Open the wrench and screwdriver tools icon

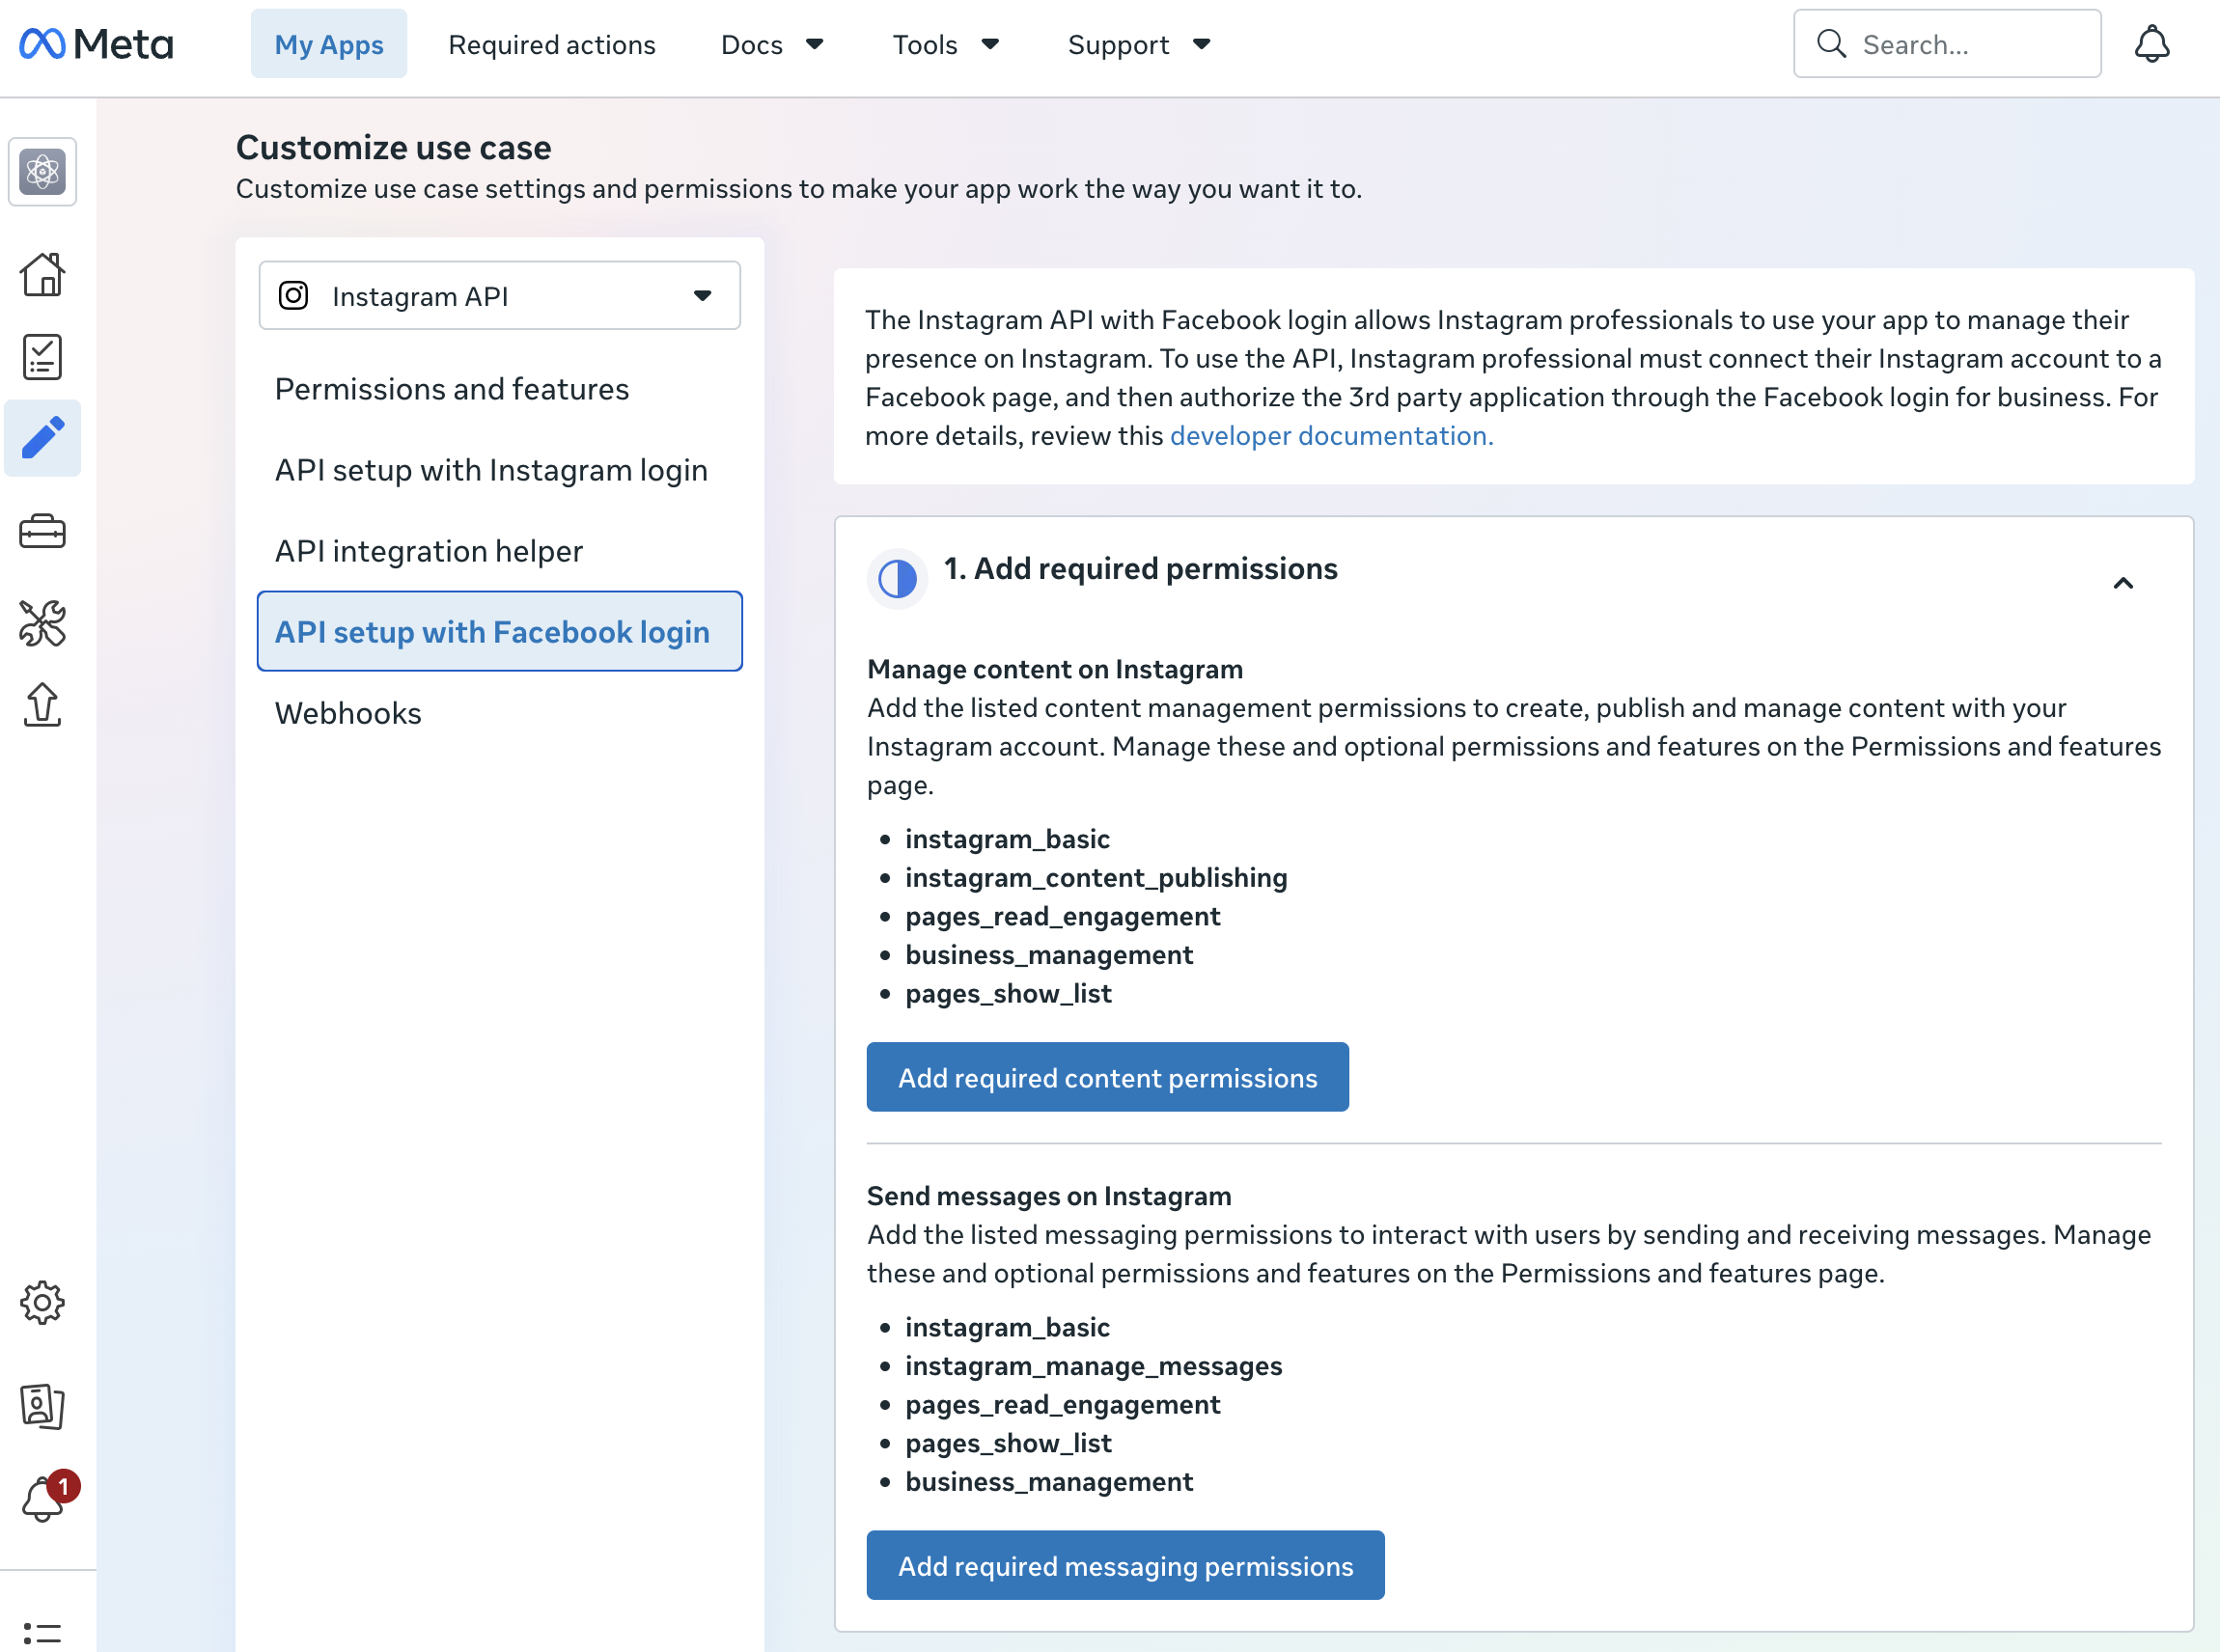pyautogui.click(x=42, y=623)
